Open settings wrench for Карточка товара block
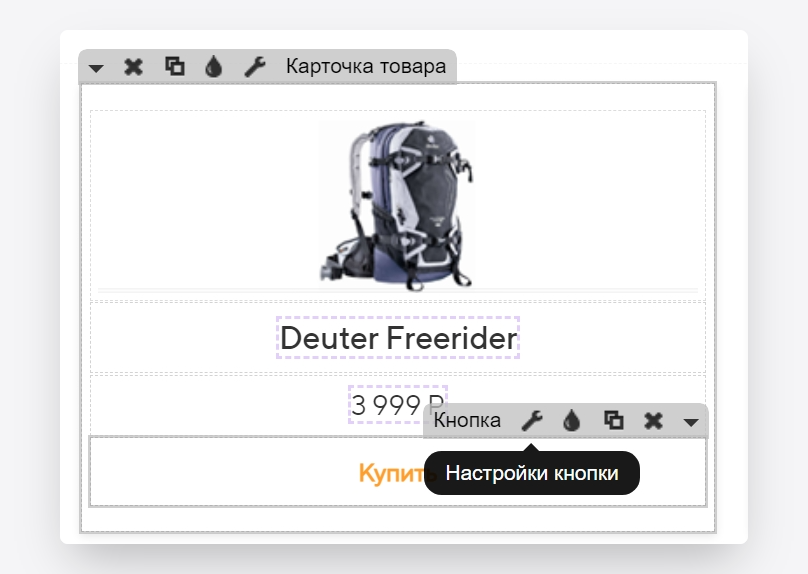The height and width of the screenshot is (574, 808). [x=255, y=66]
